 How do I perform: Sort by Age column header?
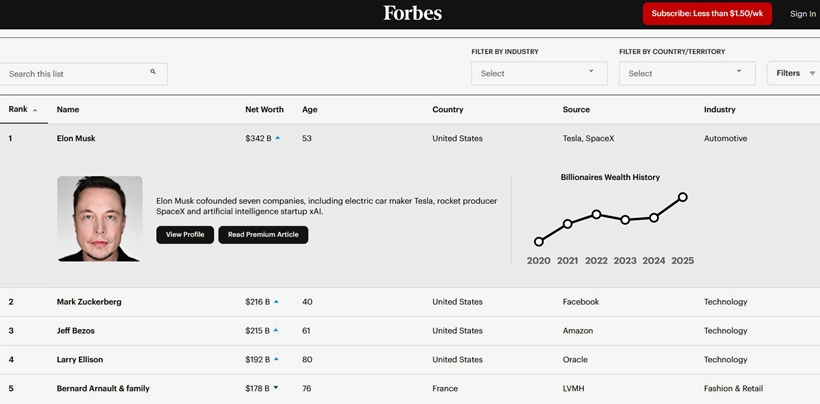point(310,109)
